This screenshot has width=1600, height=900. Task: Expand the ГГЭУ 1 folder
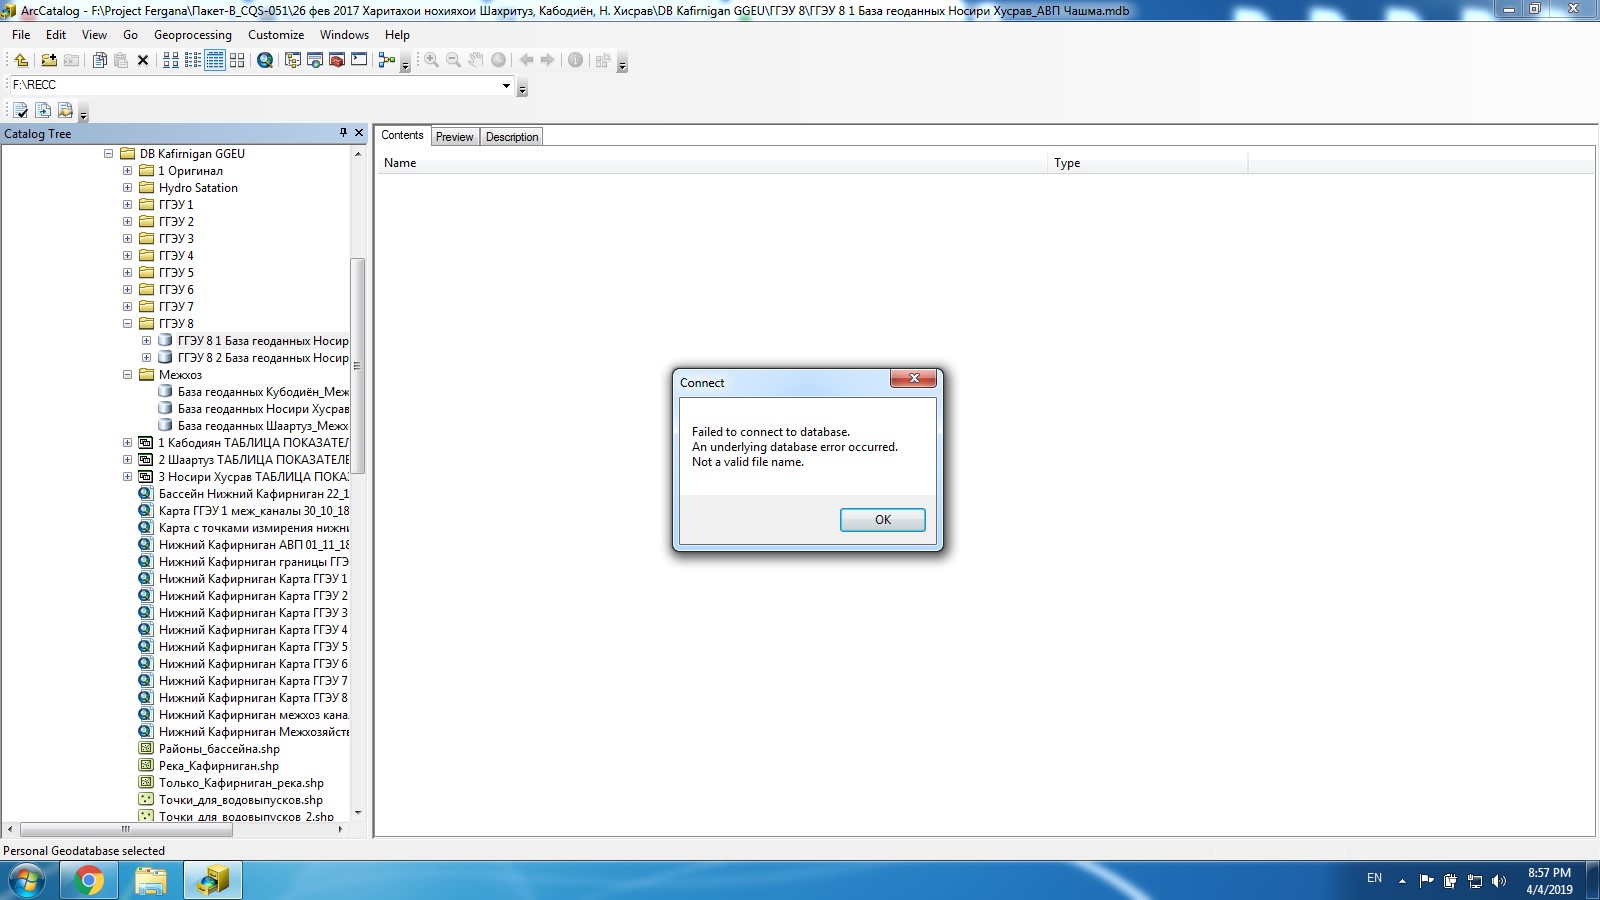click(127, 205)
